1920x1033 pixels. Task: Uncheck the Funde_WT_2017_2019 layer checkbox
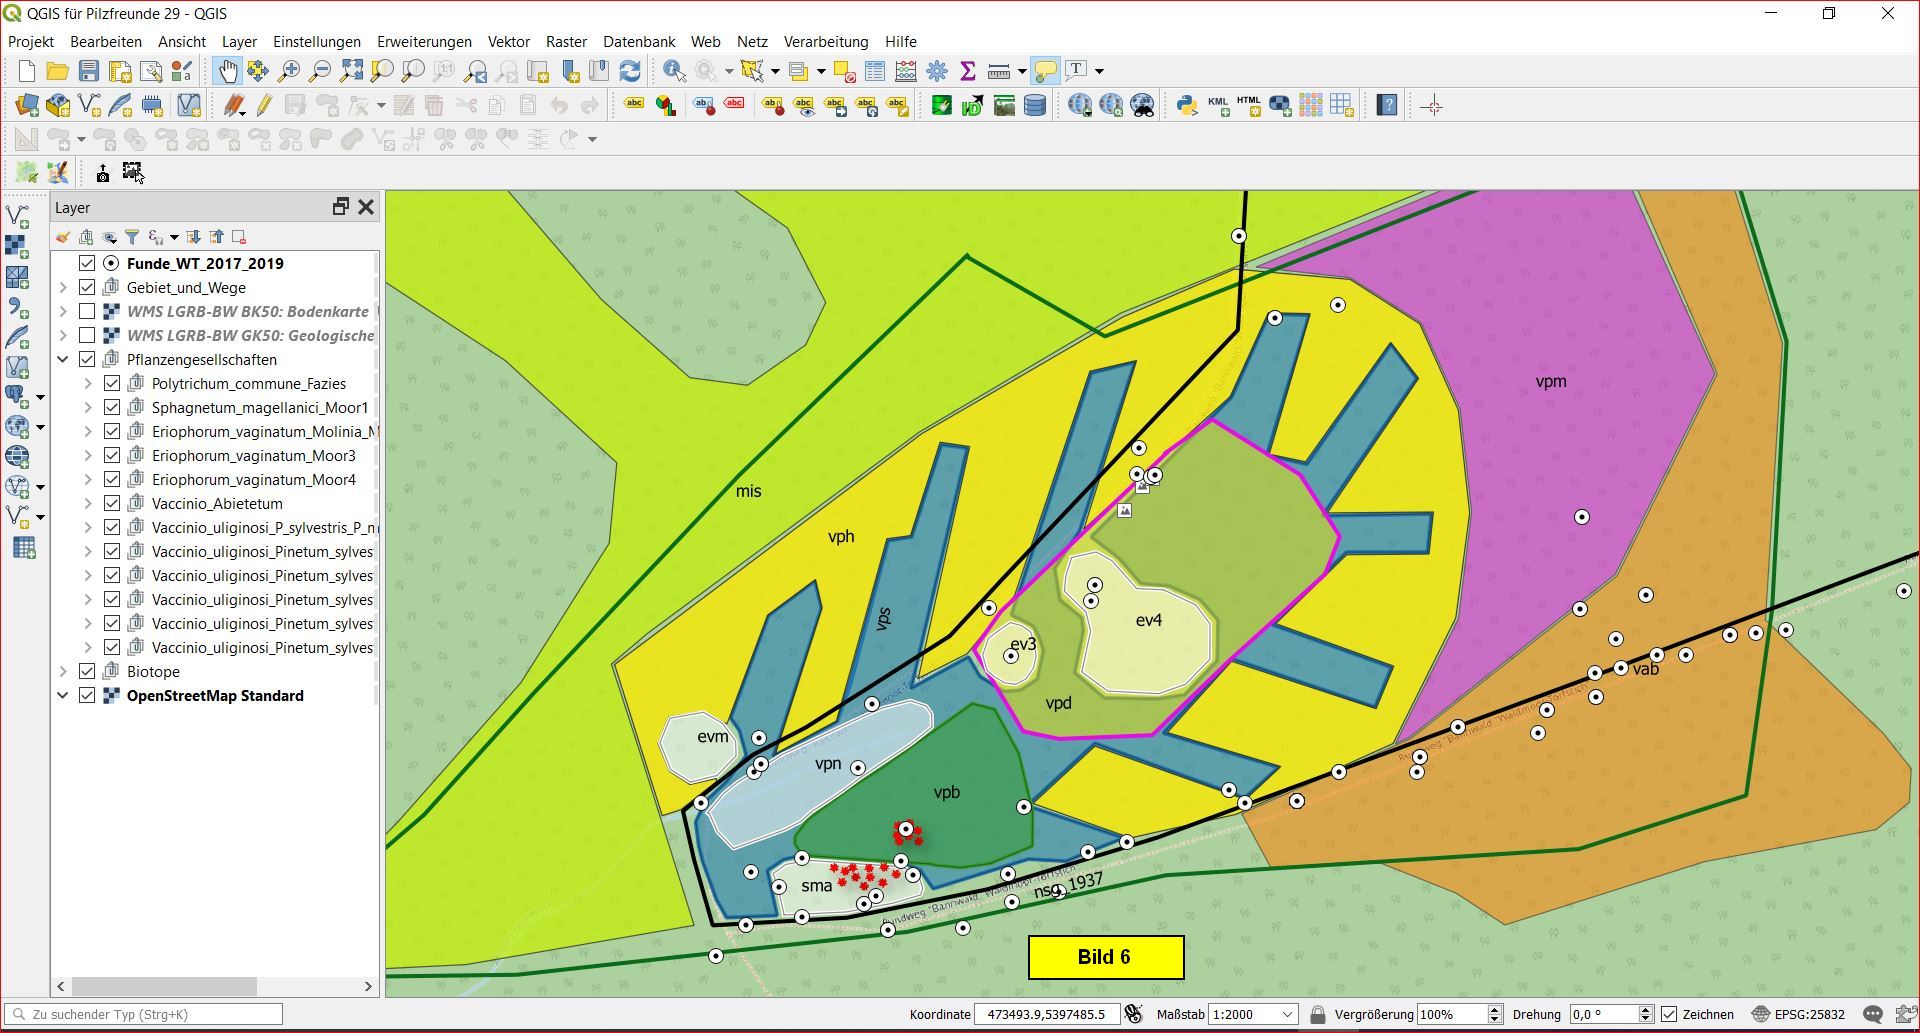87,263
